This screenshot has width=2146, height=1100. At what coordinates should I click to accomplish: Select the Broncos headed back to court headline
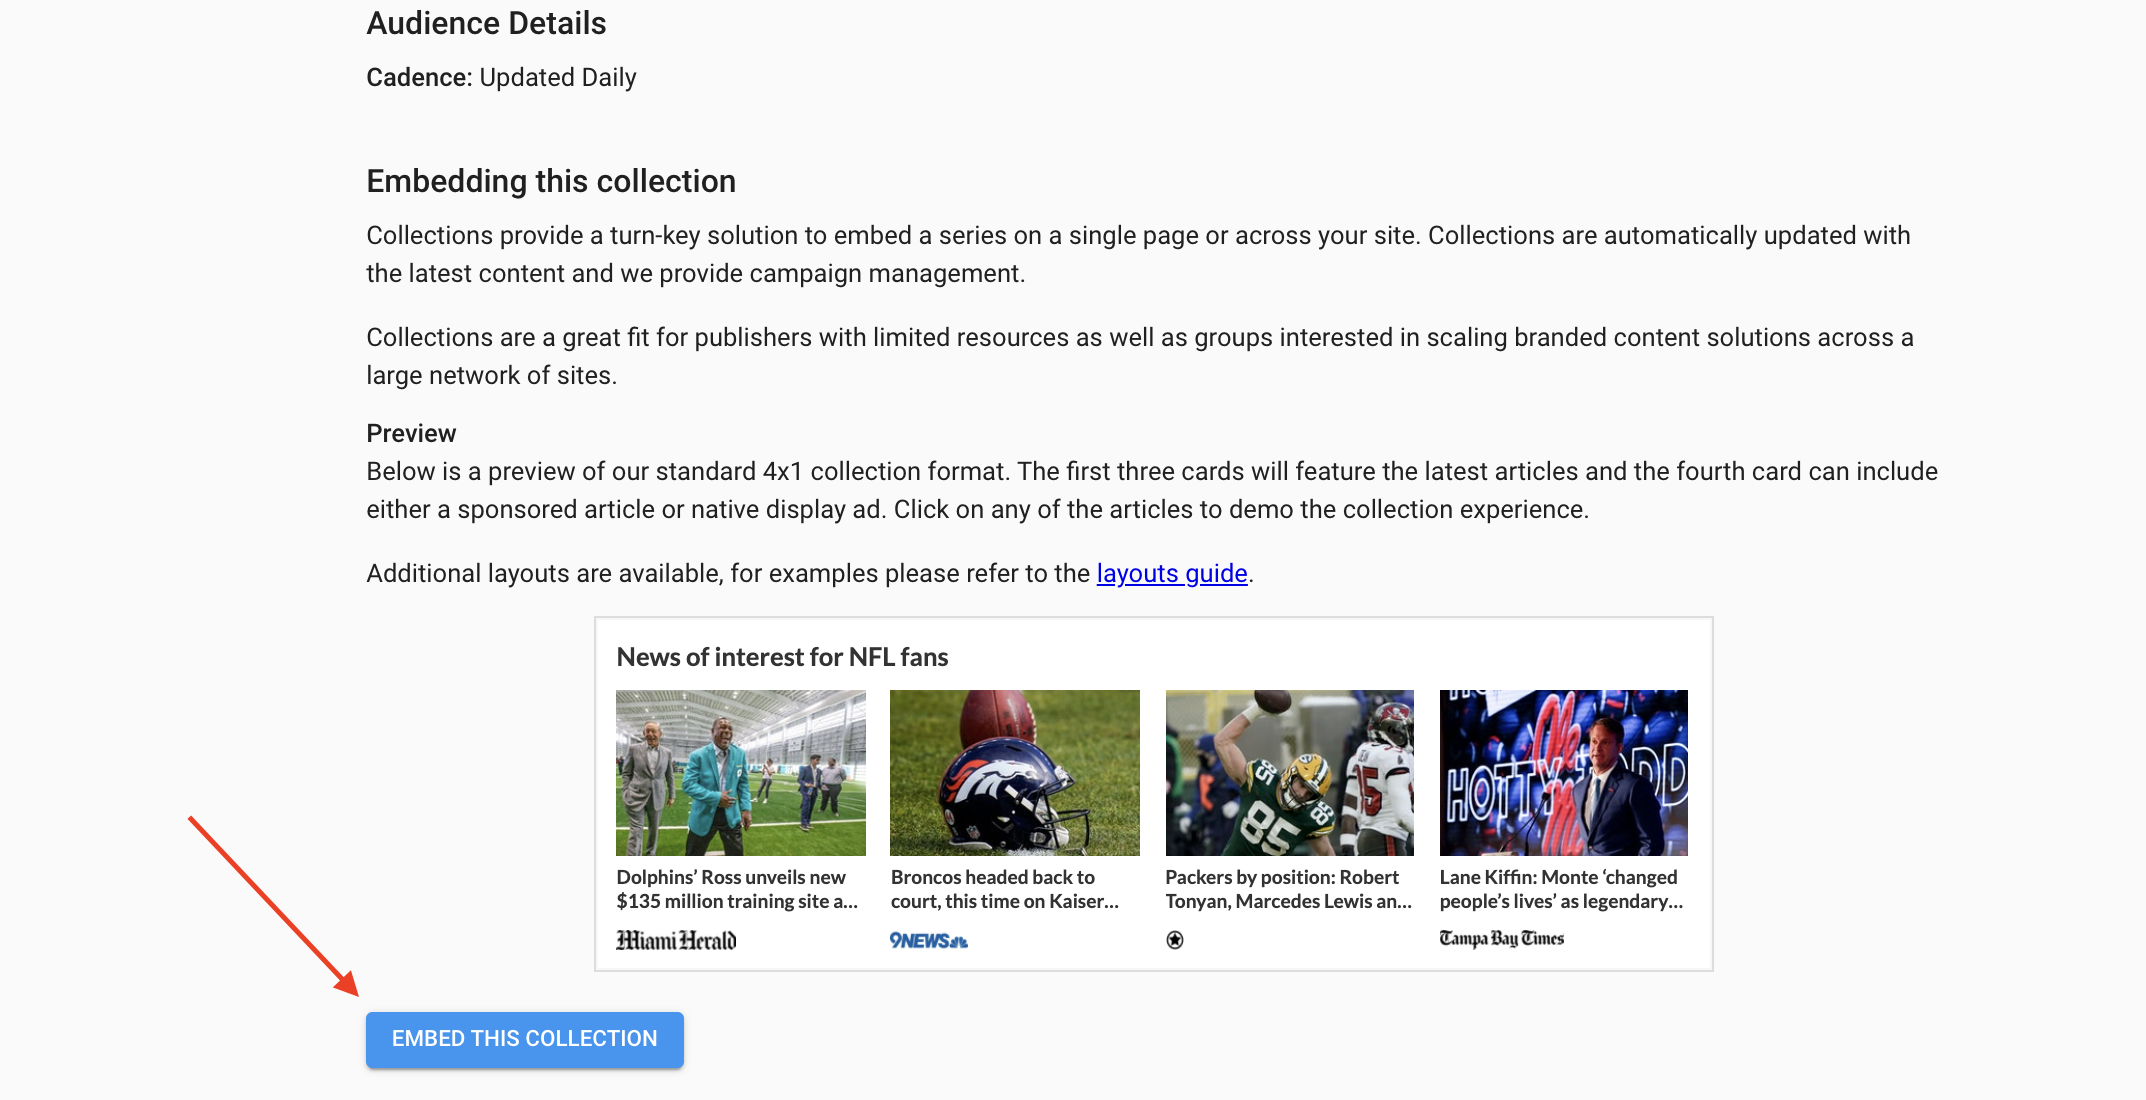point(1004,889)
